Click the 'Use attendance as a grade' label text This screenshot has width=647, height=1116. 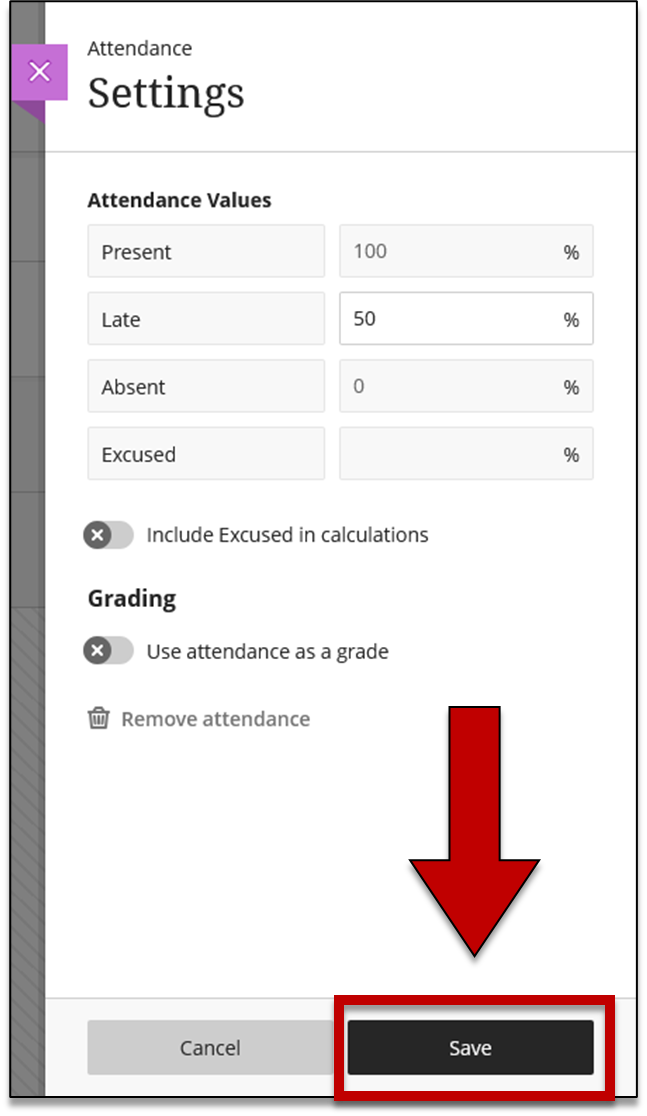click(x=267, y=652)
